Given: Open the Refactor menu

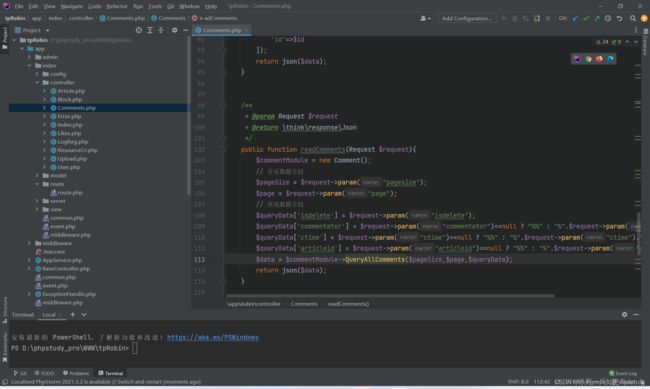Looking at the screenshot, I should click(x=117, y=6).
